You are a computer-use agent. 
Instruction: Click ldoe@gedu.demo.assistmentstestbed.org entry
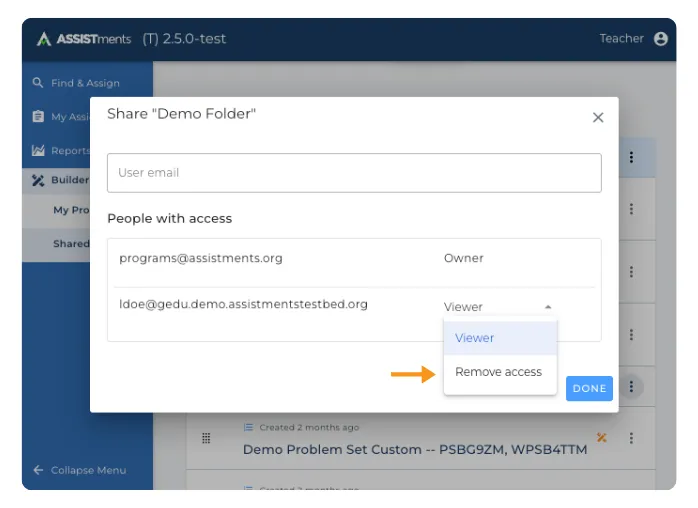pyautogui.click(x=243, y=305)
